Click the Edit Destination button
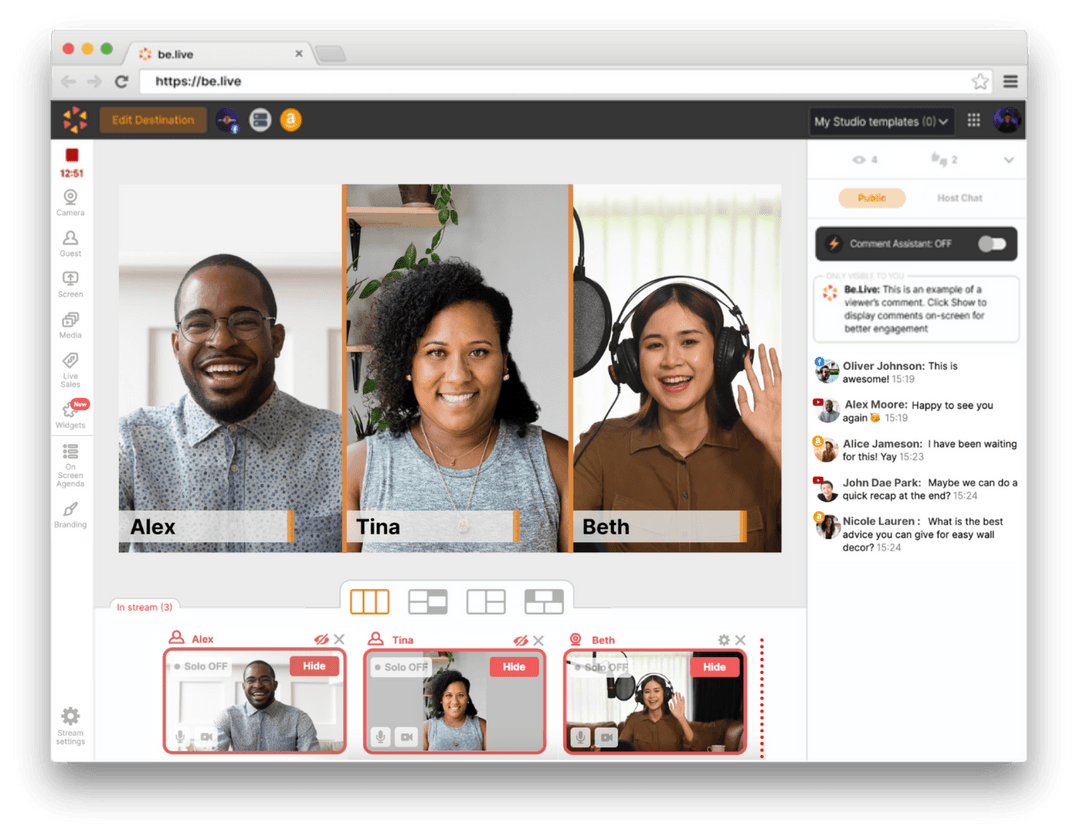The image size is (1080, 839). point(152,120)
